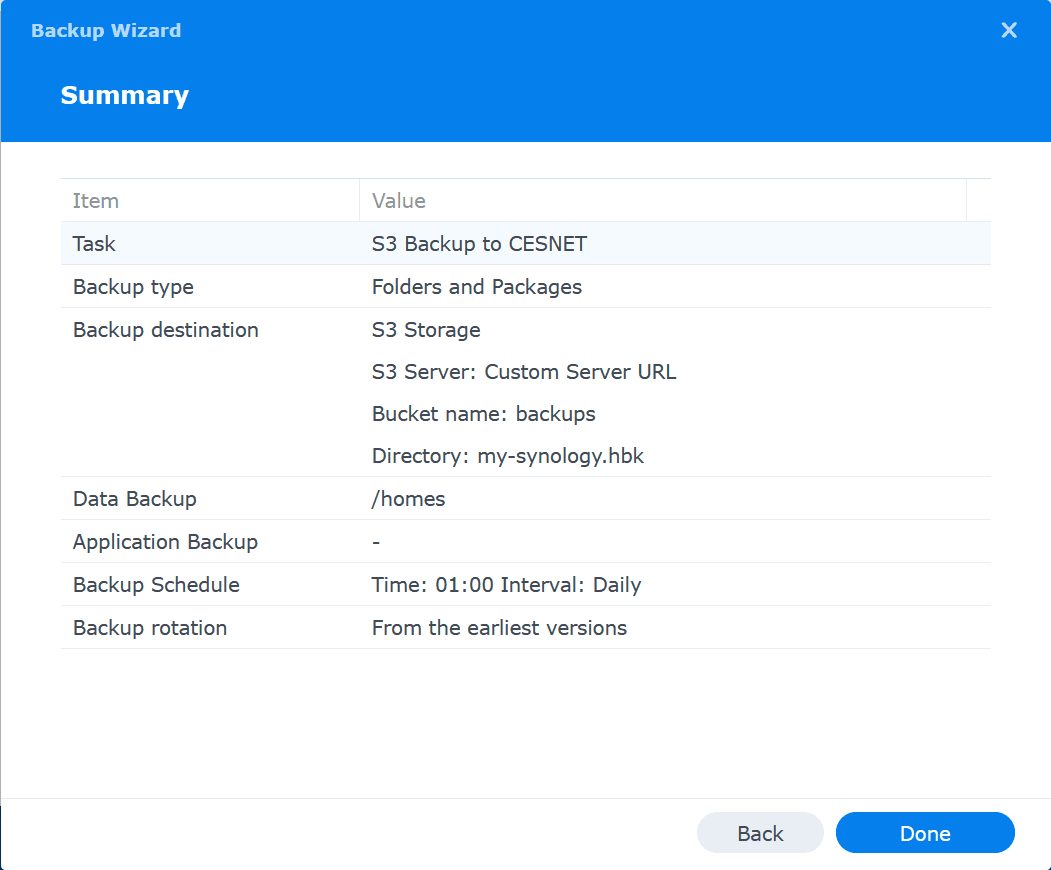Image resolution: width=1051 pixels, height=870 pixels.
Task: Select the Backup destination row label
Action: click(165, 330)
